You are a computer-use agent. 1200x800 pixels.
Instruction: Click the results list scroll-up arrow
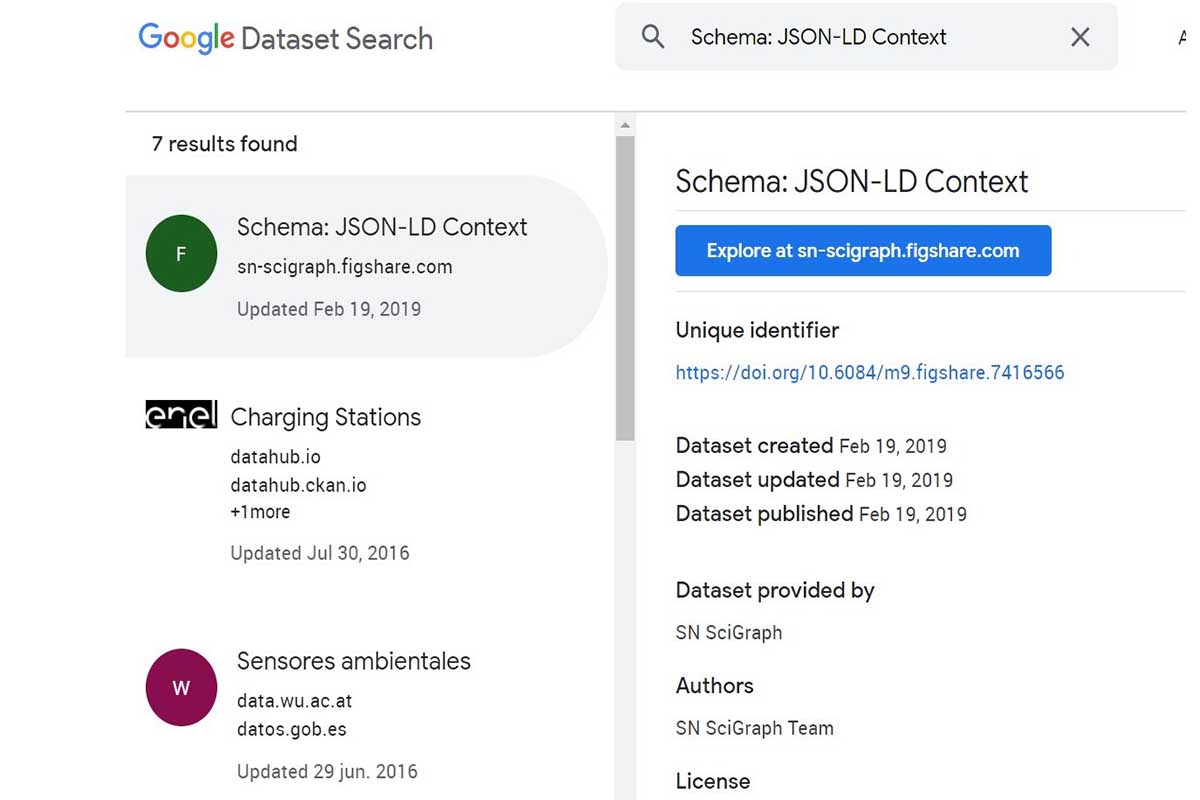coord(625,125)
